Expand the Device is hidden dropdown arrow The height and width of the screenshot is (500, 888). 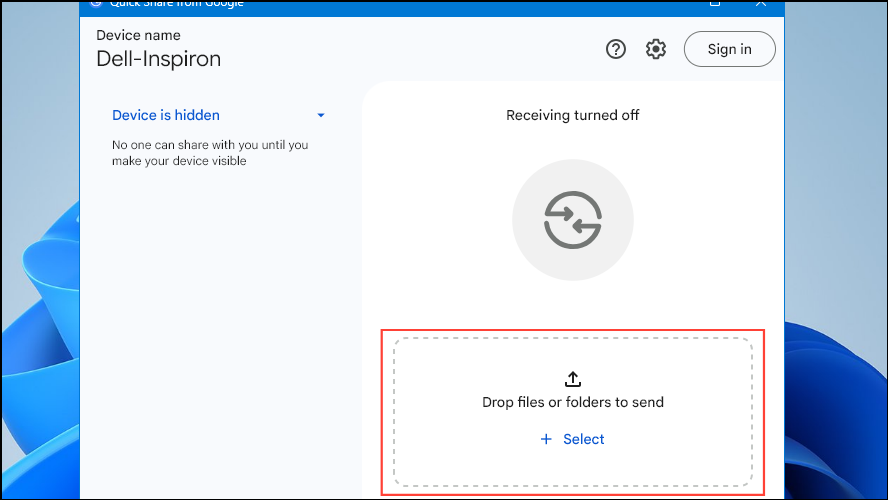point(321,116)
